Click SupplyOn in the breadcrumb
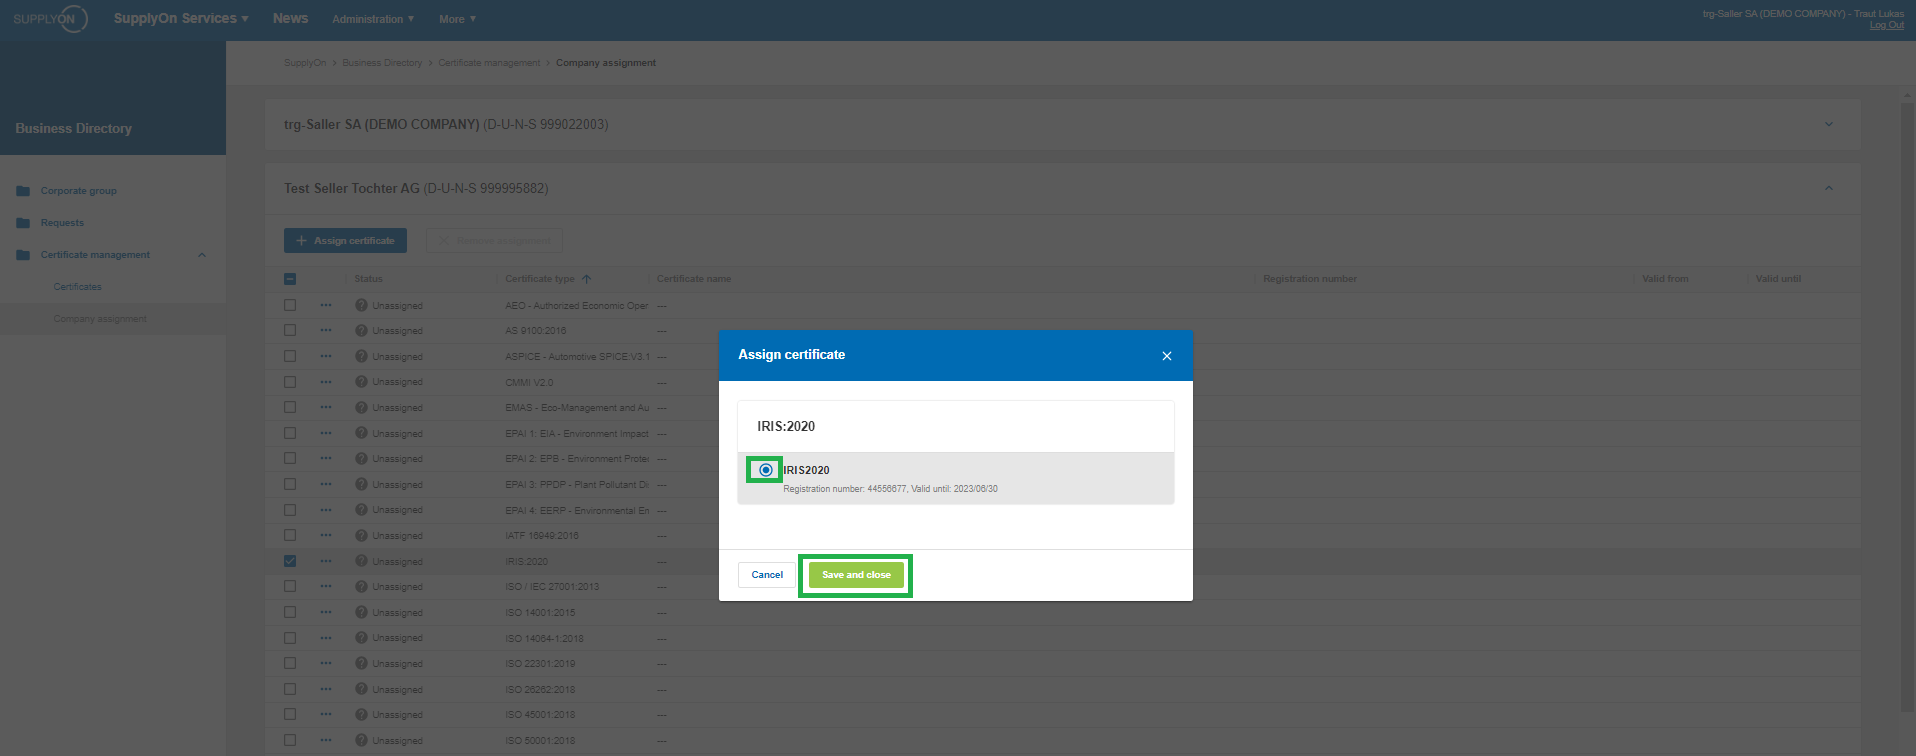The height and width of the screenshot is (756, 1916). (x=305, y=63)
